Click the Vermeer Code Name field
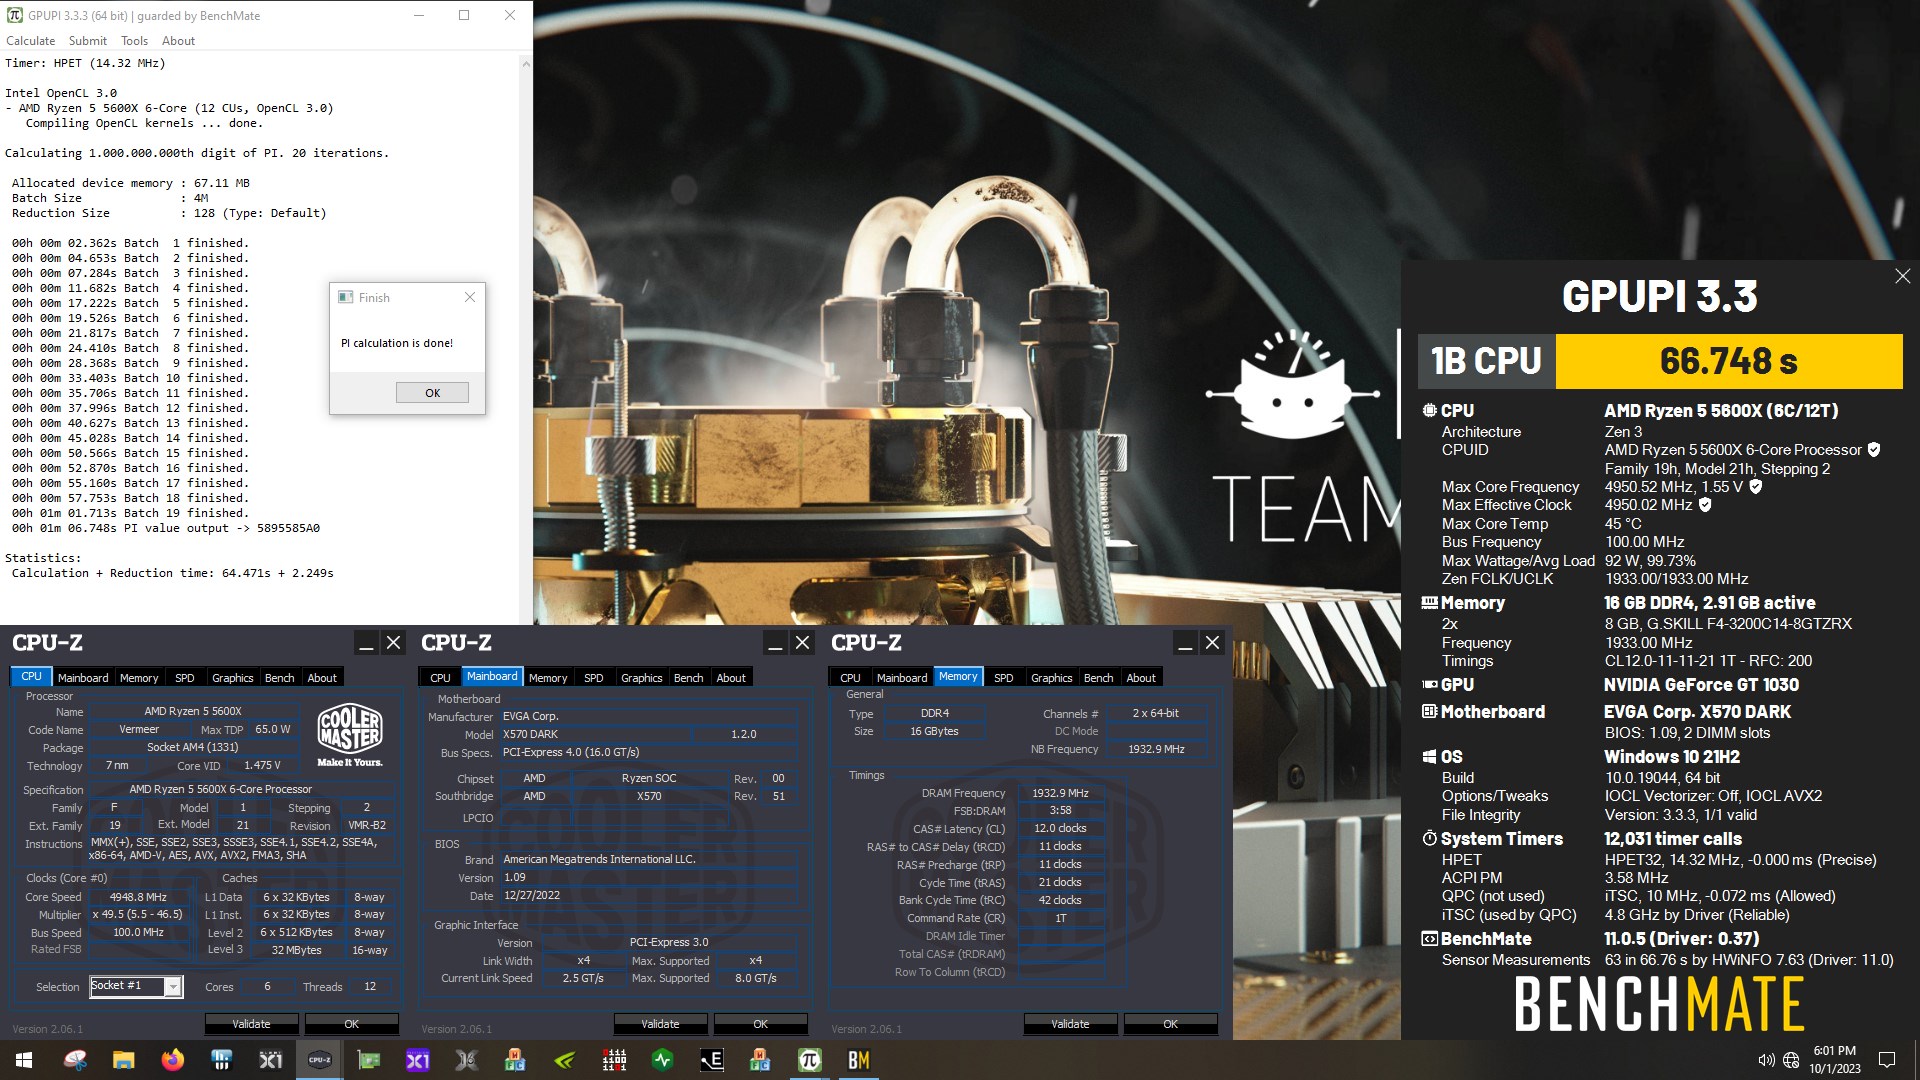This screenshot has width=1920, height=1080. coord(139,729)
